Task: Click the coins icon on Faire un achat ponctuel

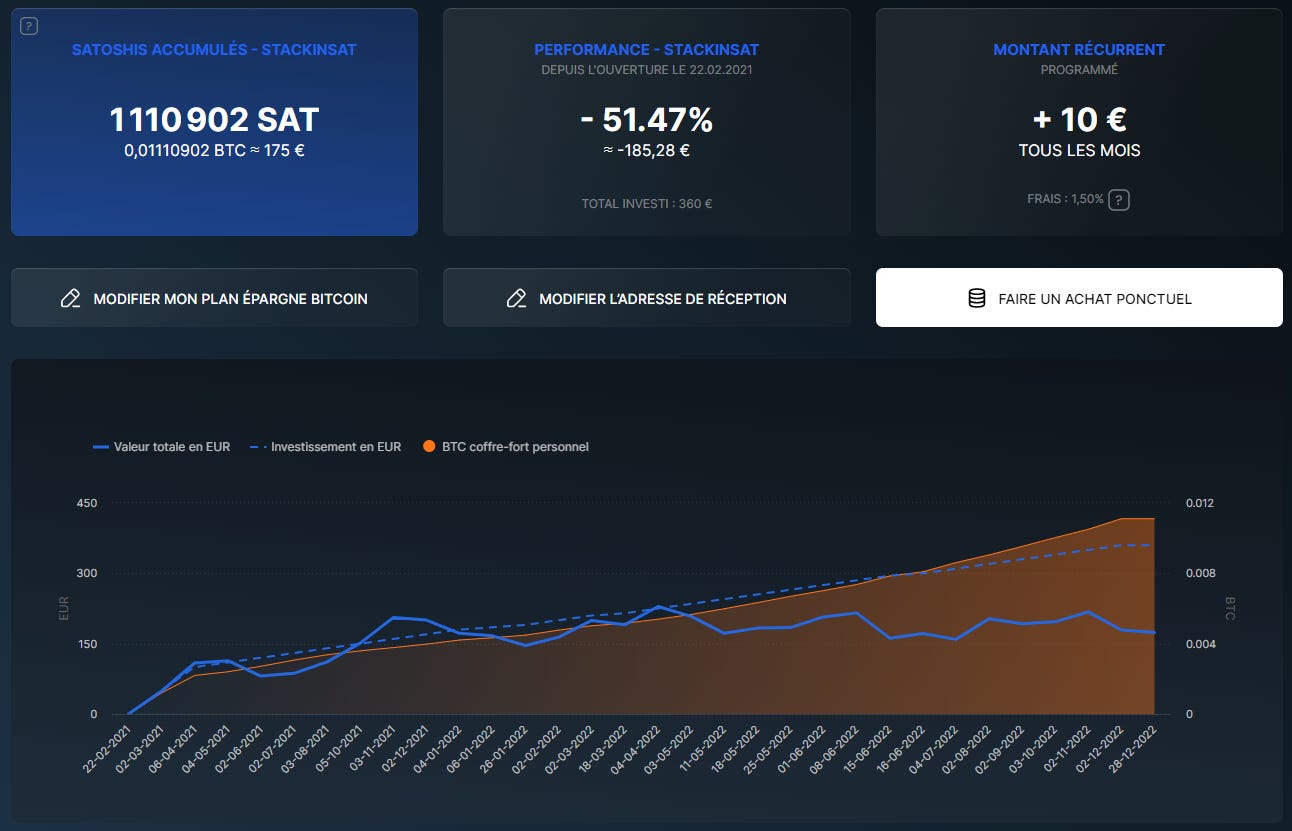Action: pyautogui.click(x=977, y=298)
